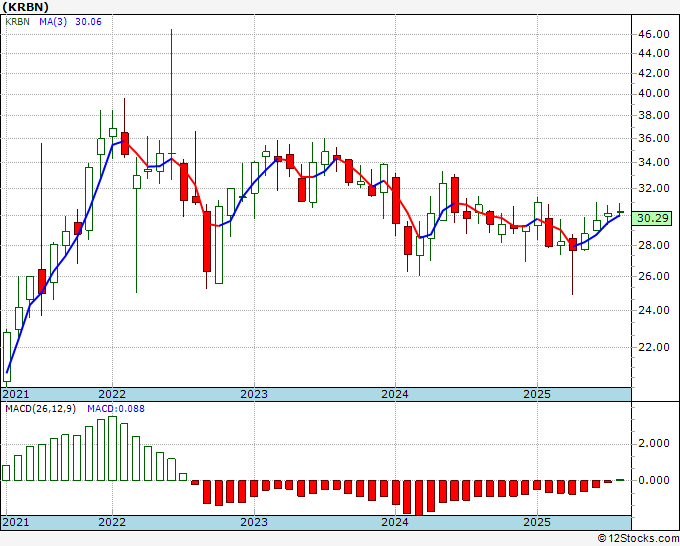Click the 0.000 MACD axis label

(x=654, y=480)
